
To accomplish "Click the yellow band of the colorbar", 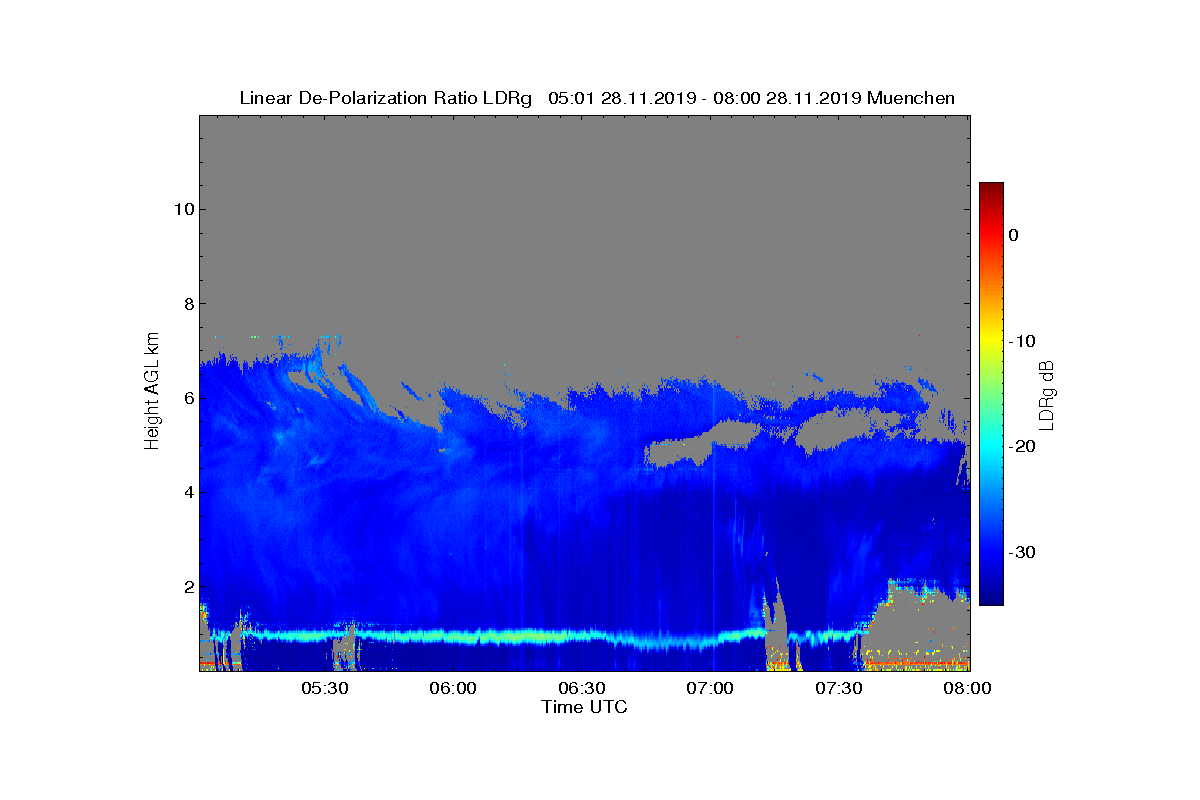I will point(991,341).
